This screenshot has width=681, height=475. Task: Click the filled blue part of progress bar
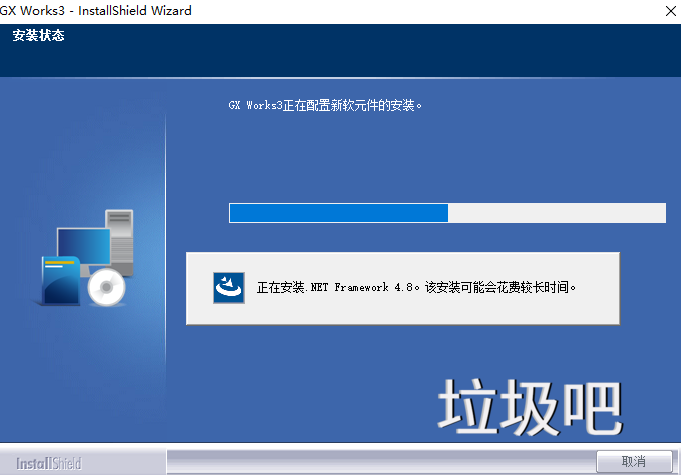pos(338,213)
